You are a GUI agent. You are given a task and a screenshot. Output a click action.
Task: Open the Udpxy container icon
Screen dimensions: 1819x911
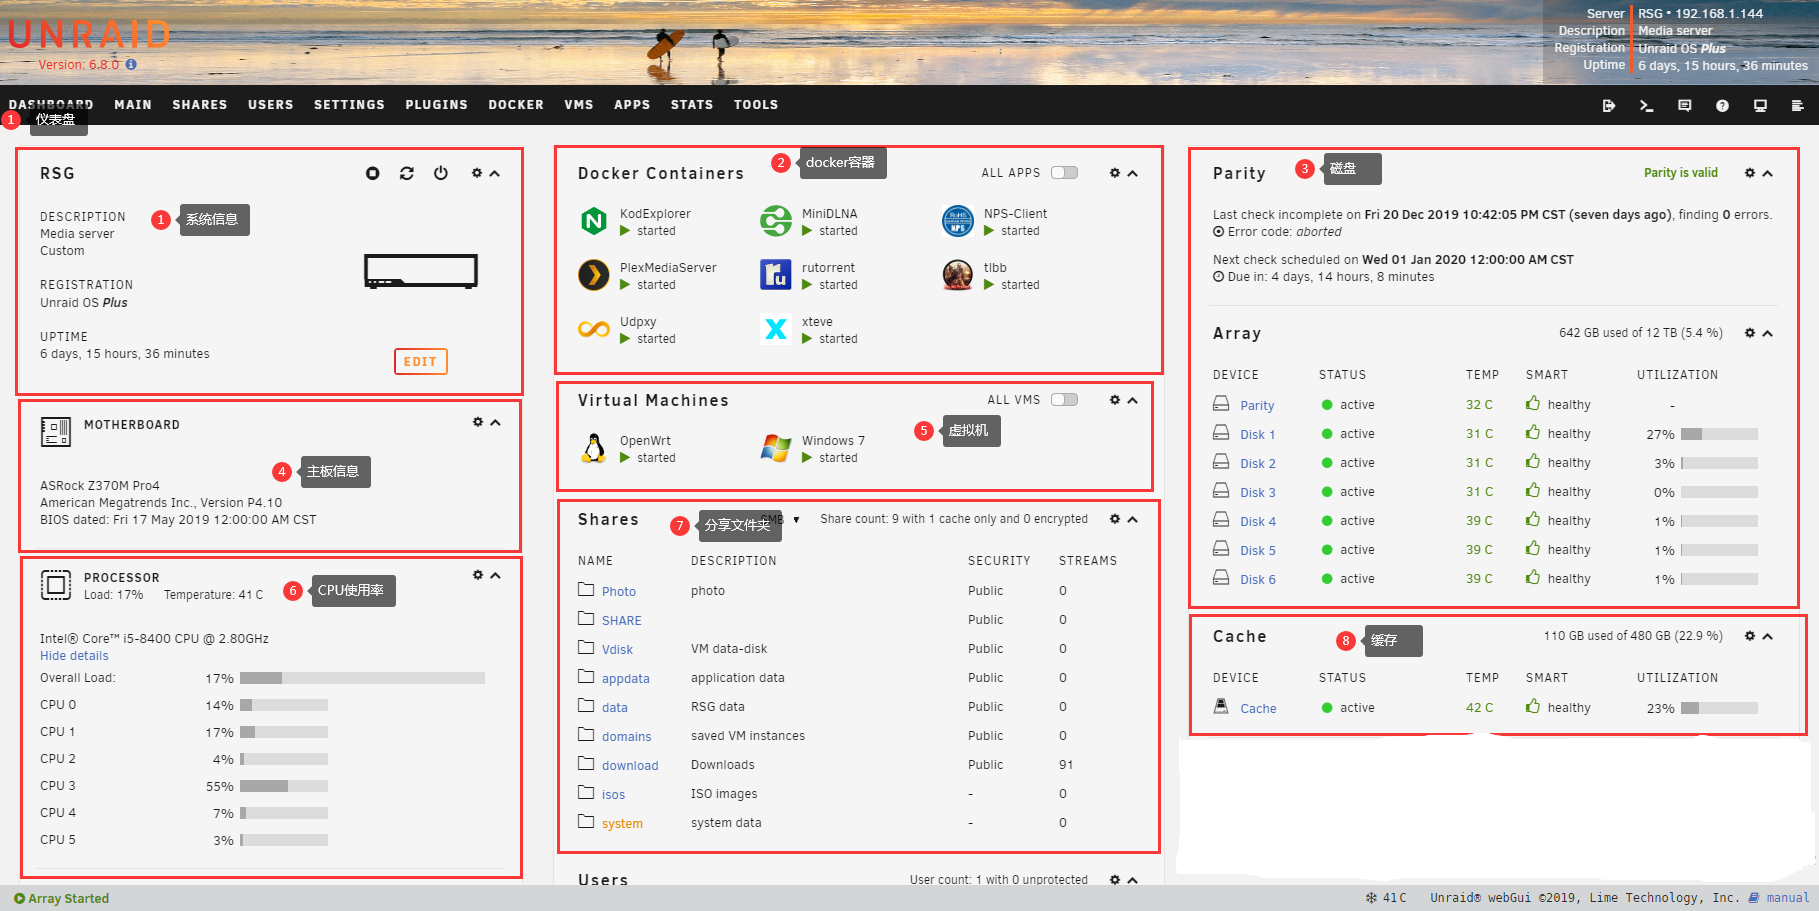[x=594, y=329]
